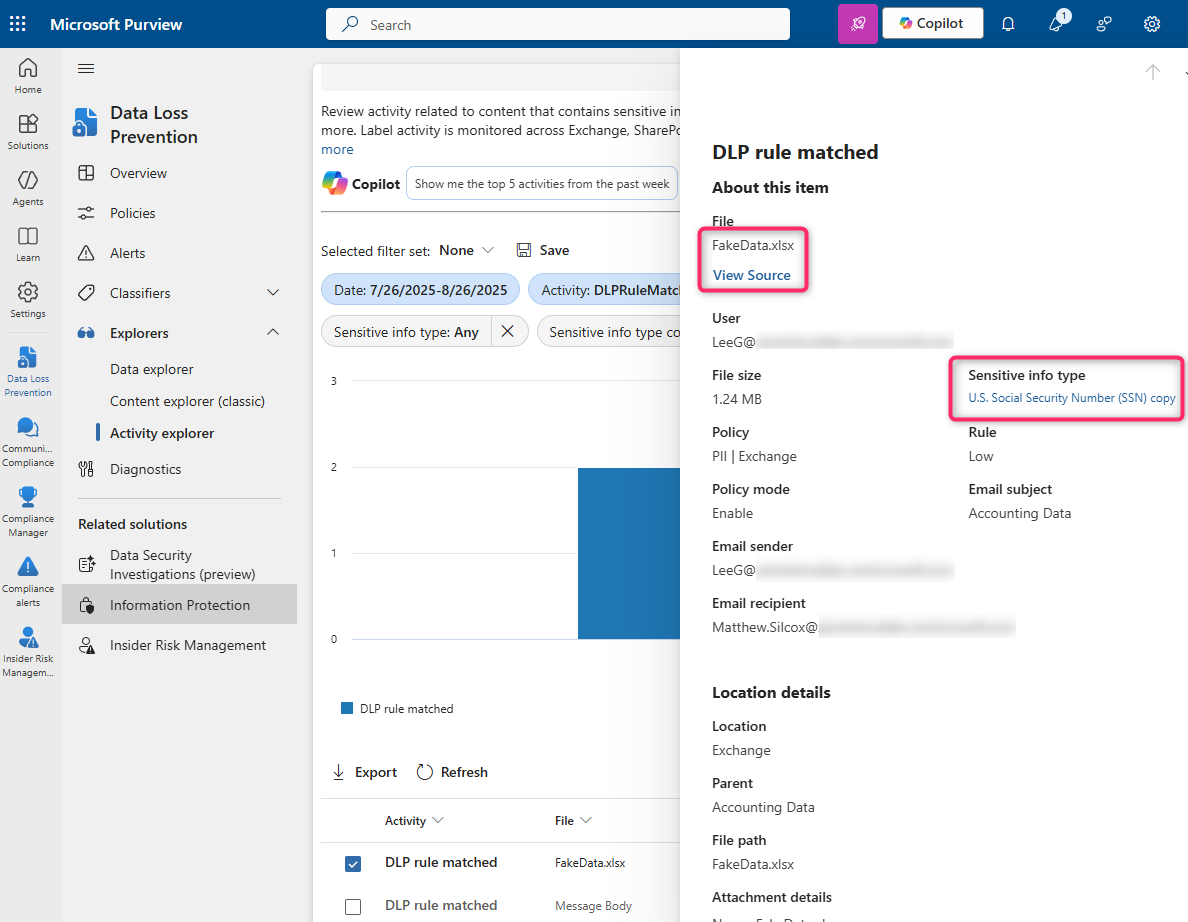Check the Message Body row checkbox
Screen dimensions: 1188x922
(353, 906)
